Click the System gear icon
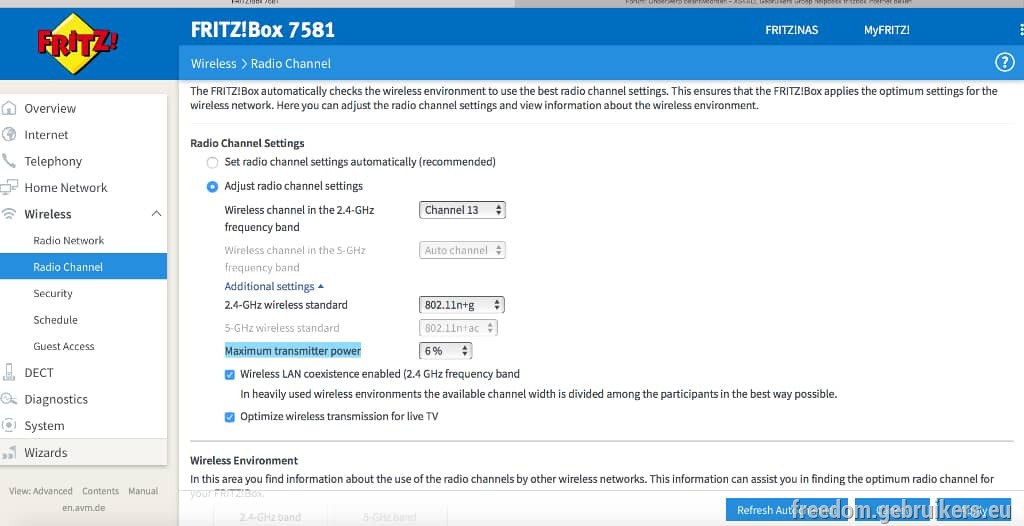The width and height of the screenshot is (1024, 526). tap(9, 425)
